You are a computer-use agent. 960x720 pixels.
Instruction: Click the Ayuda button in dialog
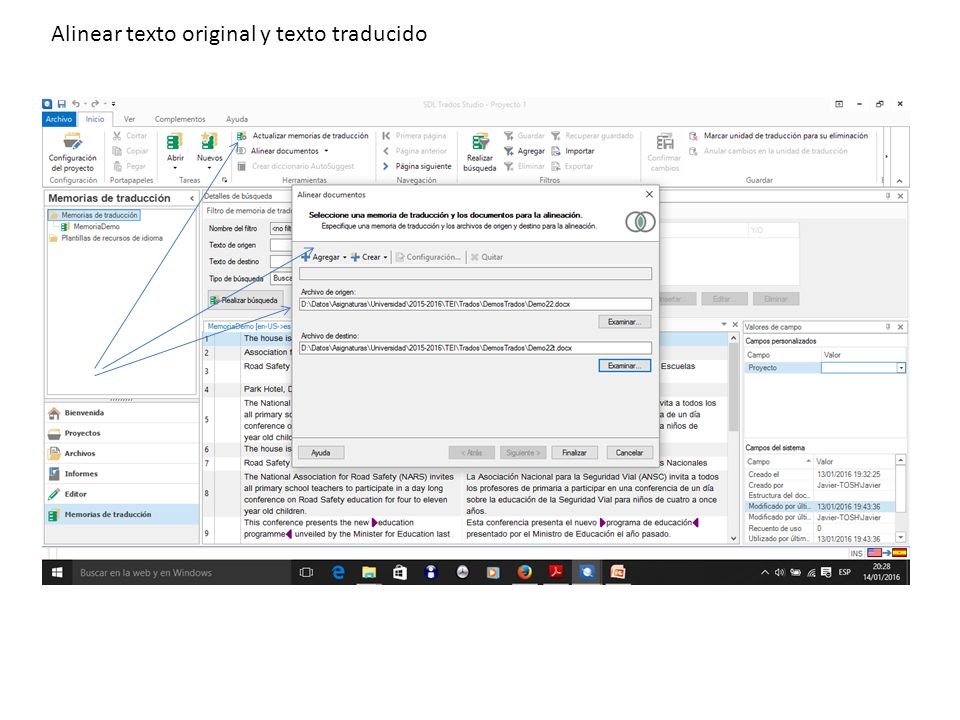[x=321, y=453]
